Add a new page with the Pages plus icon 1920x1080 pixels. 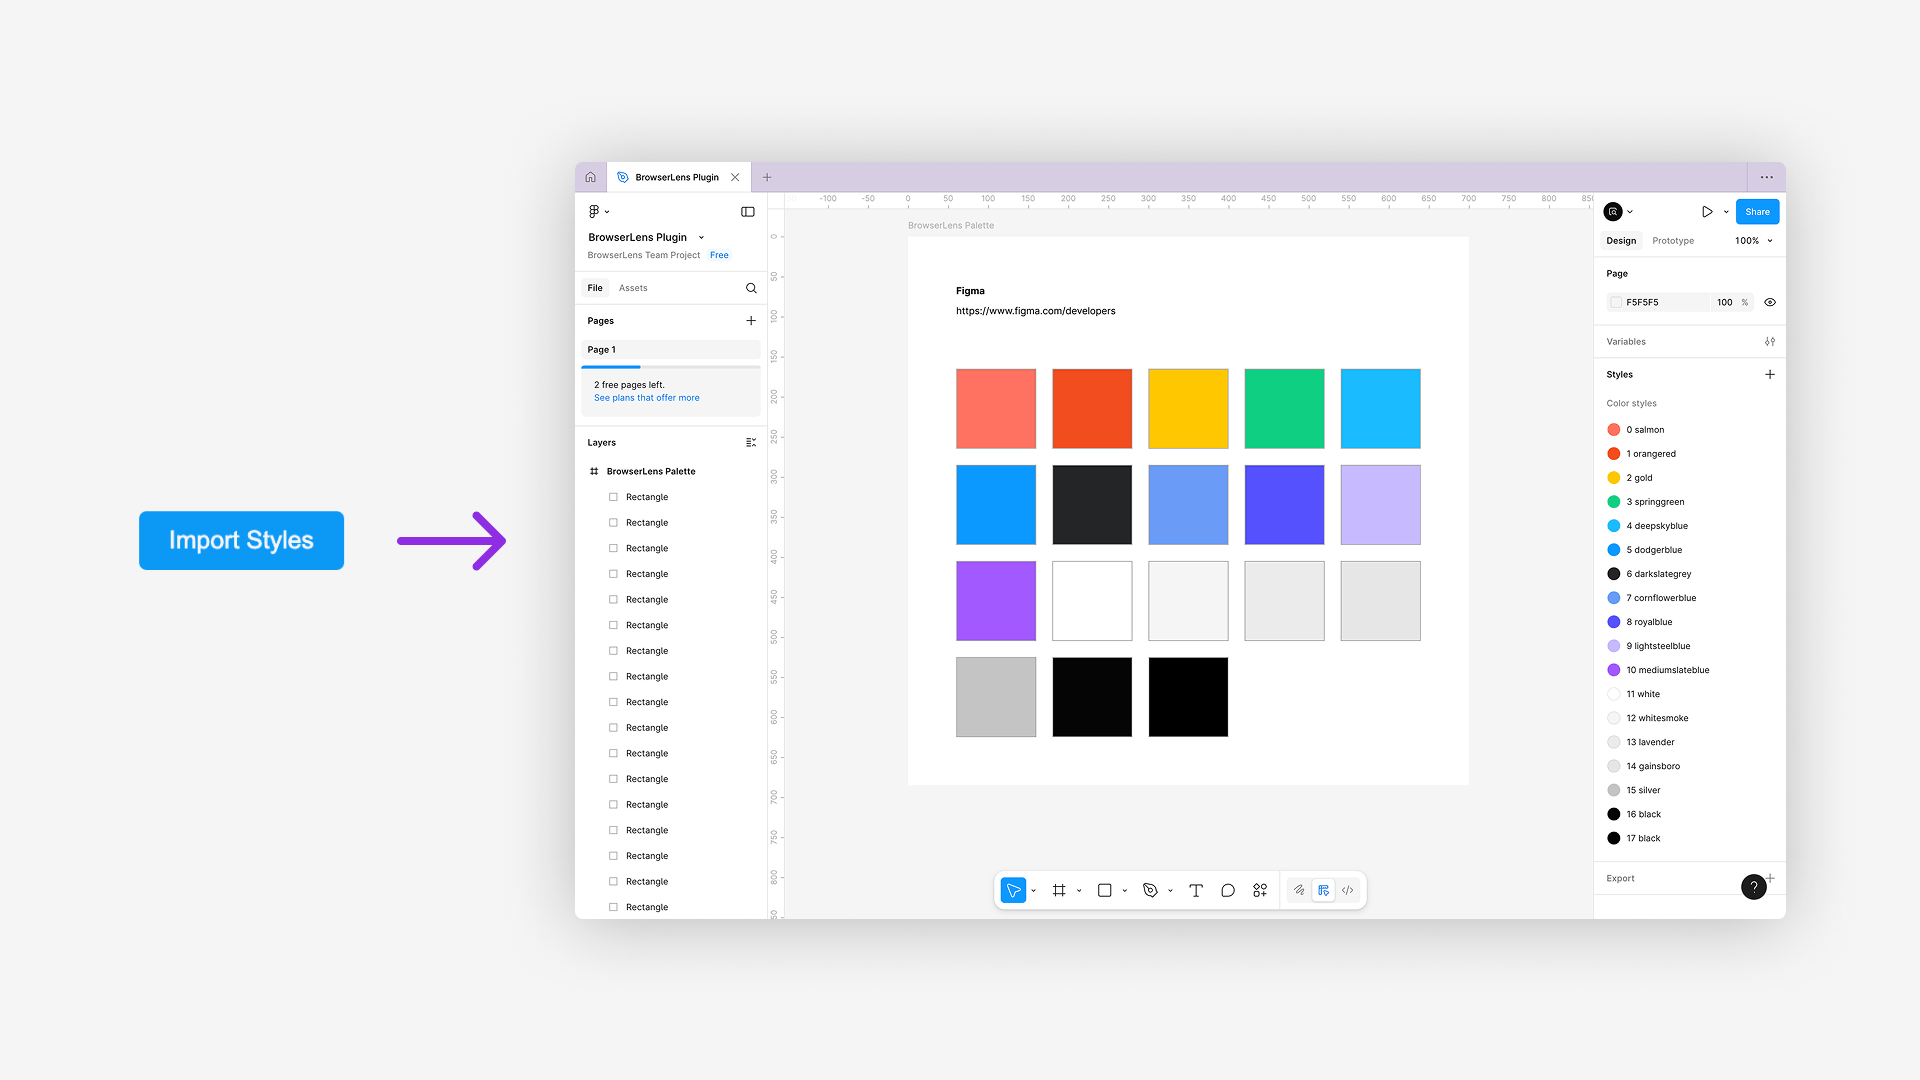coord(751,321)
